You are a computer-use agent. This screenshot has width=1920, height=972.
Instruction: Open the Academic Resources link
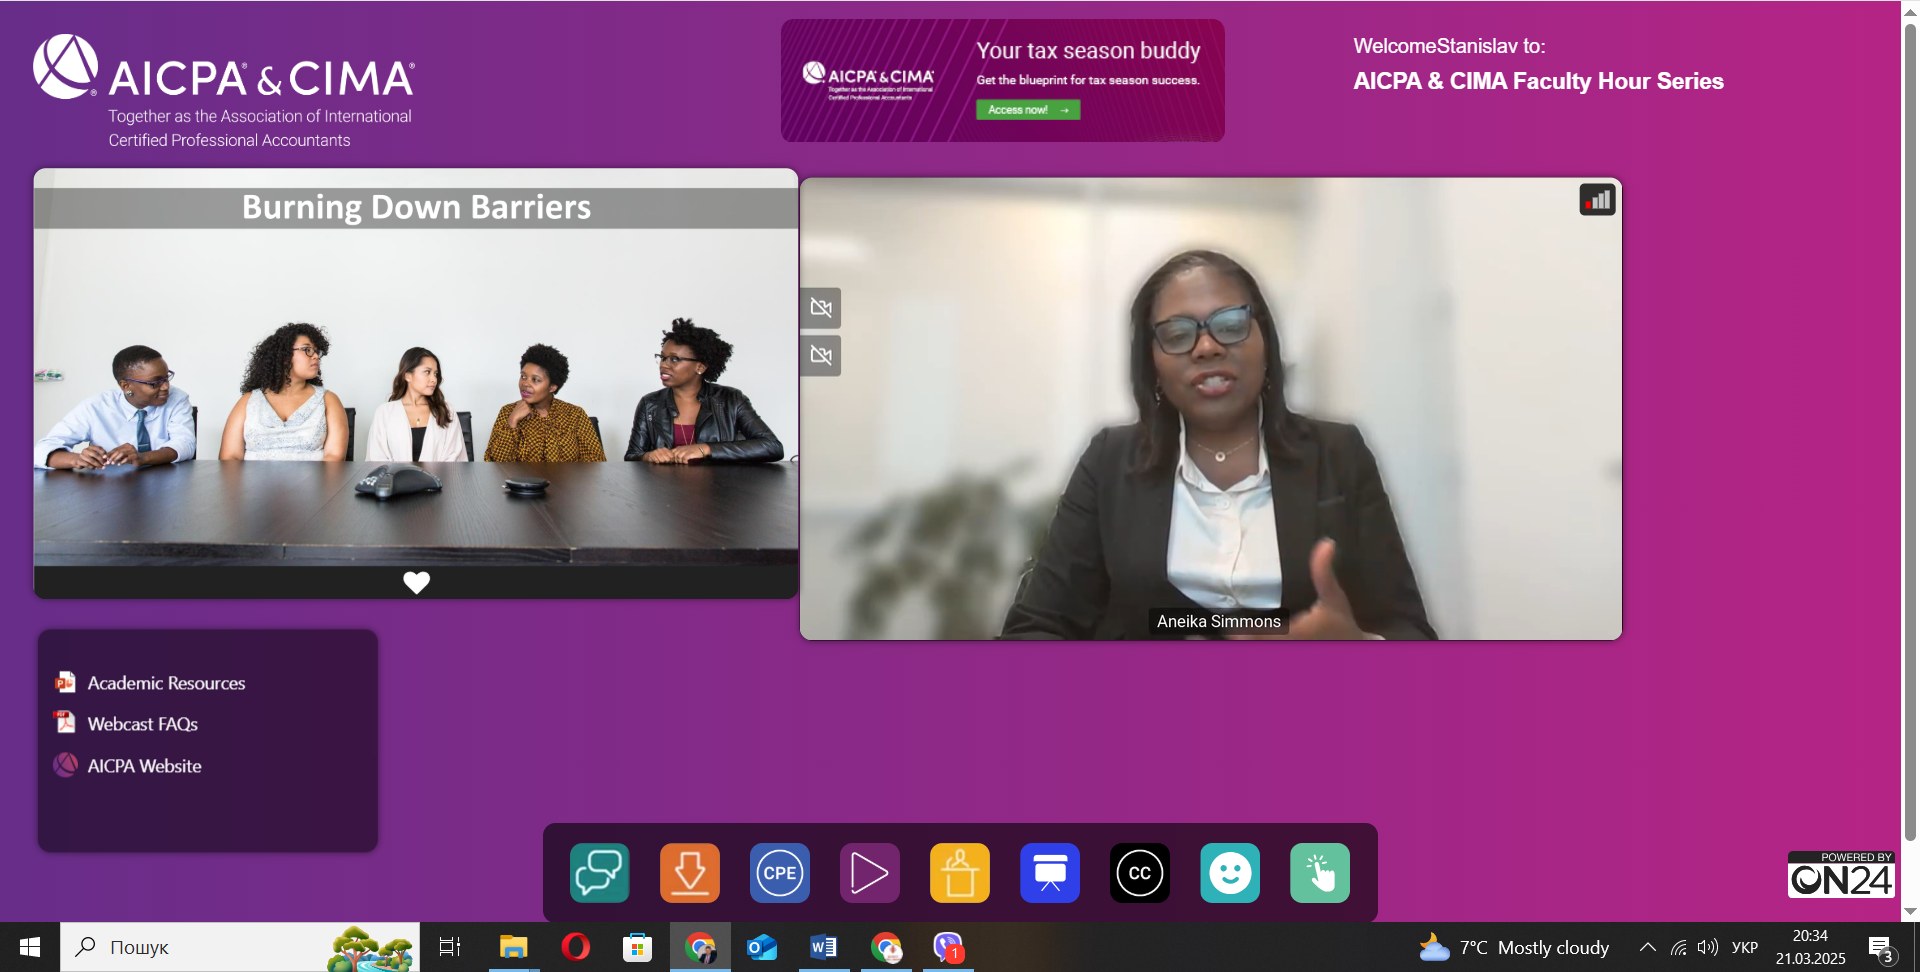coord(166,683)
